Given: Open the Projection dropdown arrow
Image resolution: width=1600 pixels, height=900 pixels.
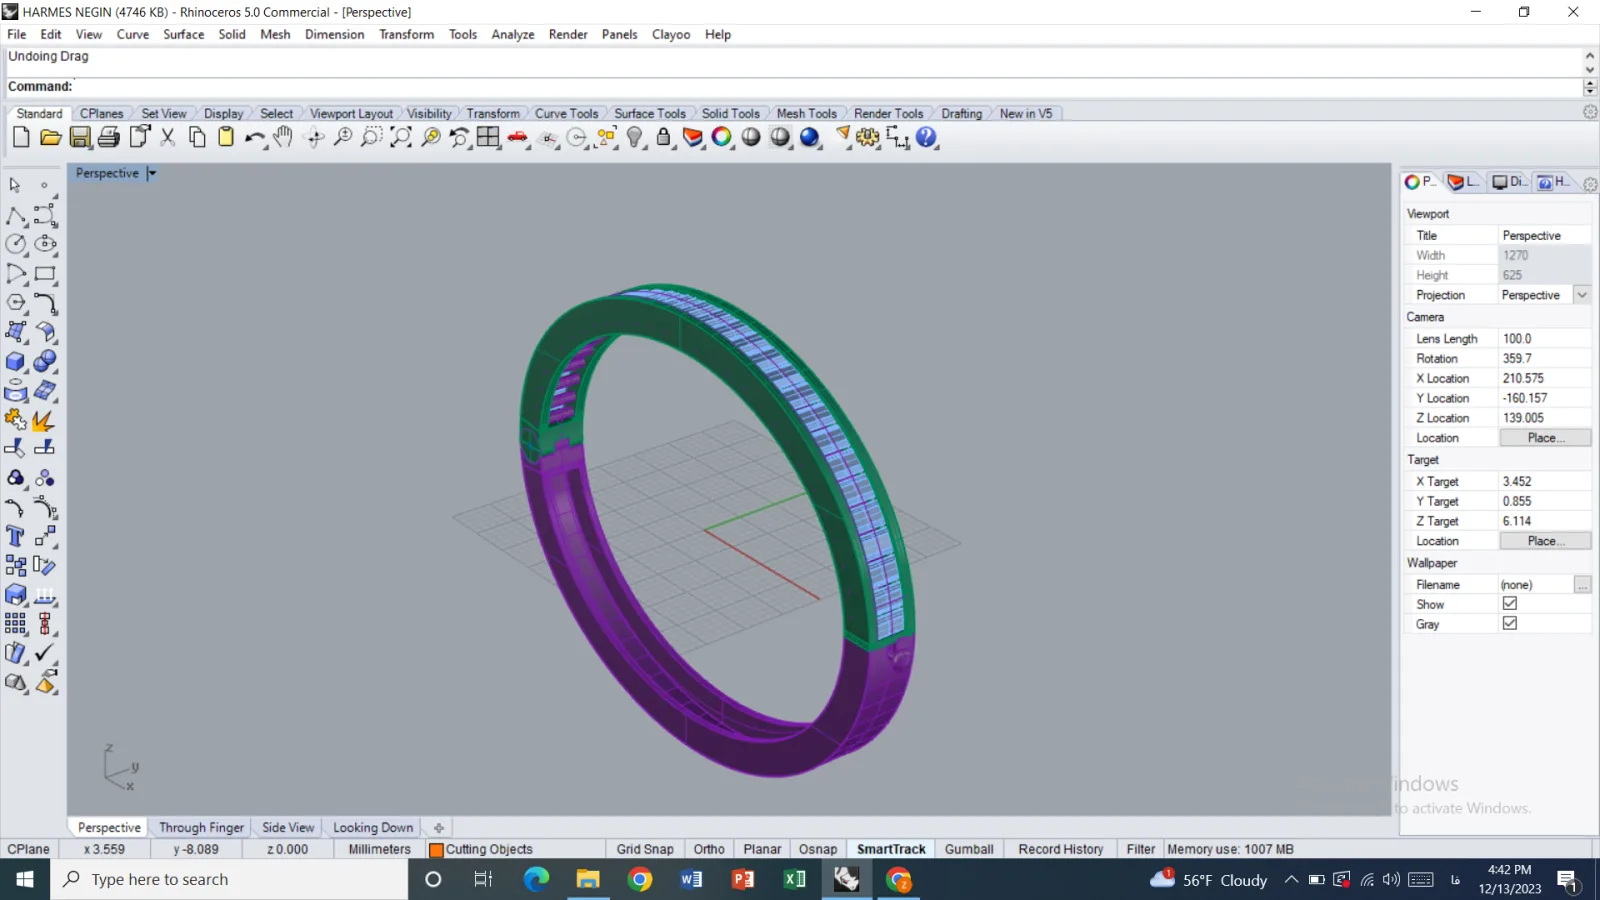Looking at the screenshot, I should tap(1582, 295).
